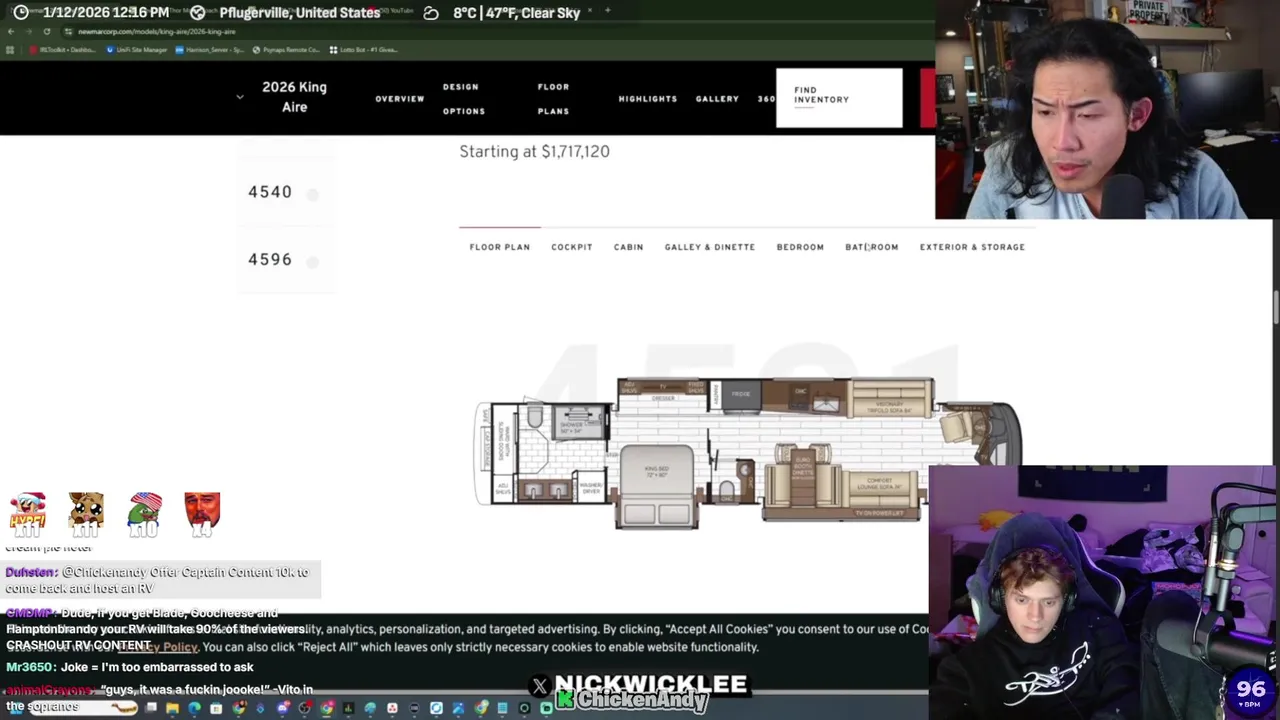Open the Lotto Bot bookmark

pos(363,49)
